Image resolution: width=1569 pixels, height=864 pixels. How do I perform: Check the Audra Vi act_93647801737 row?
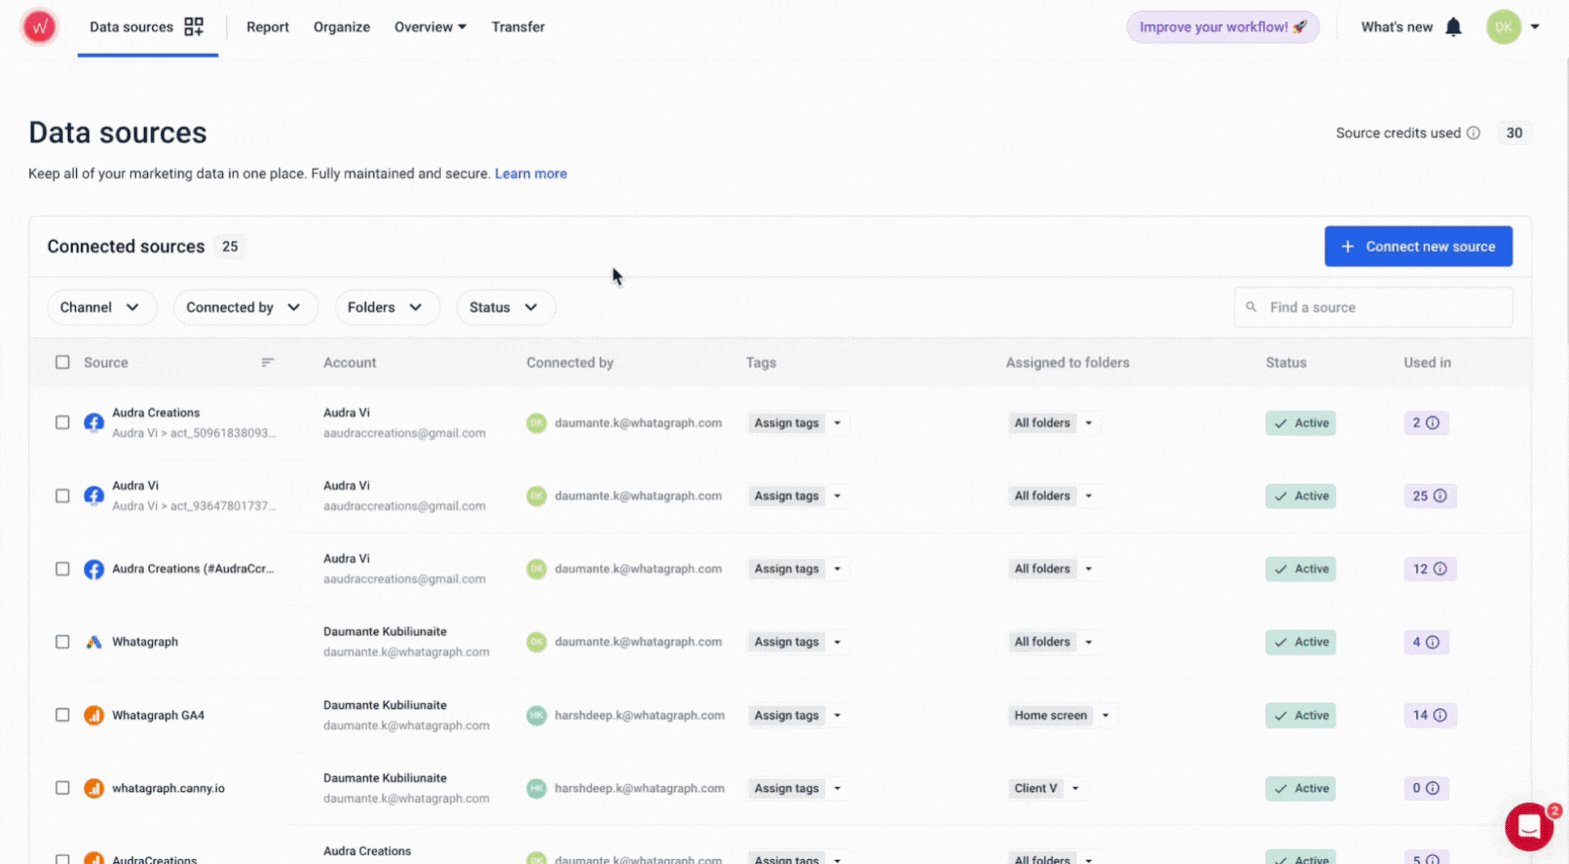point(62,496)
